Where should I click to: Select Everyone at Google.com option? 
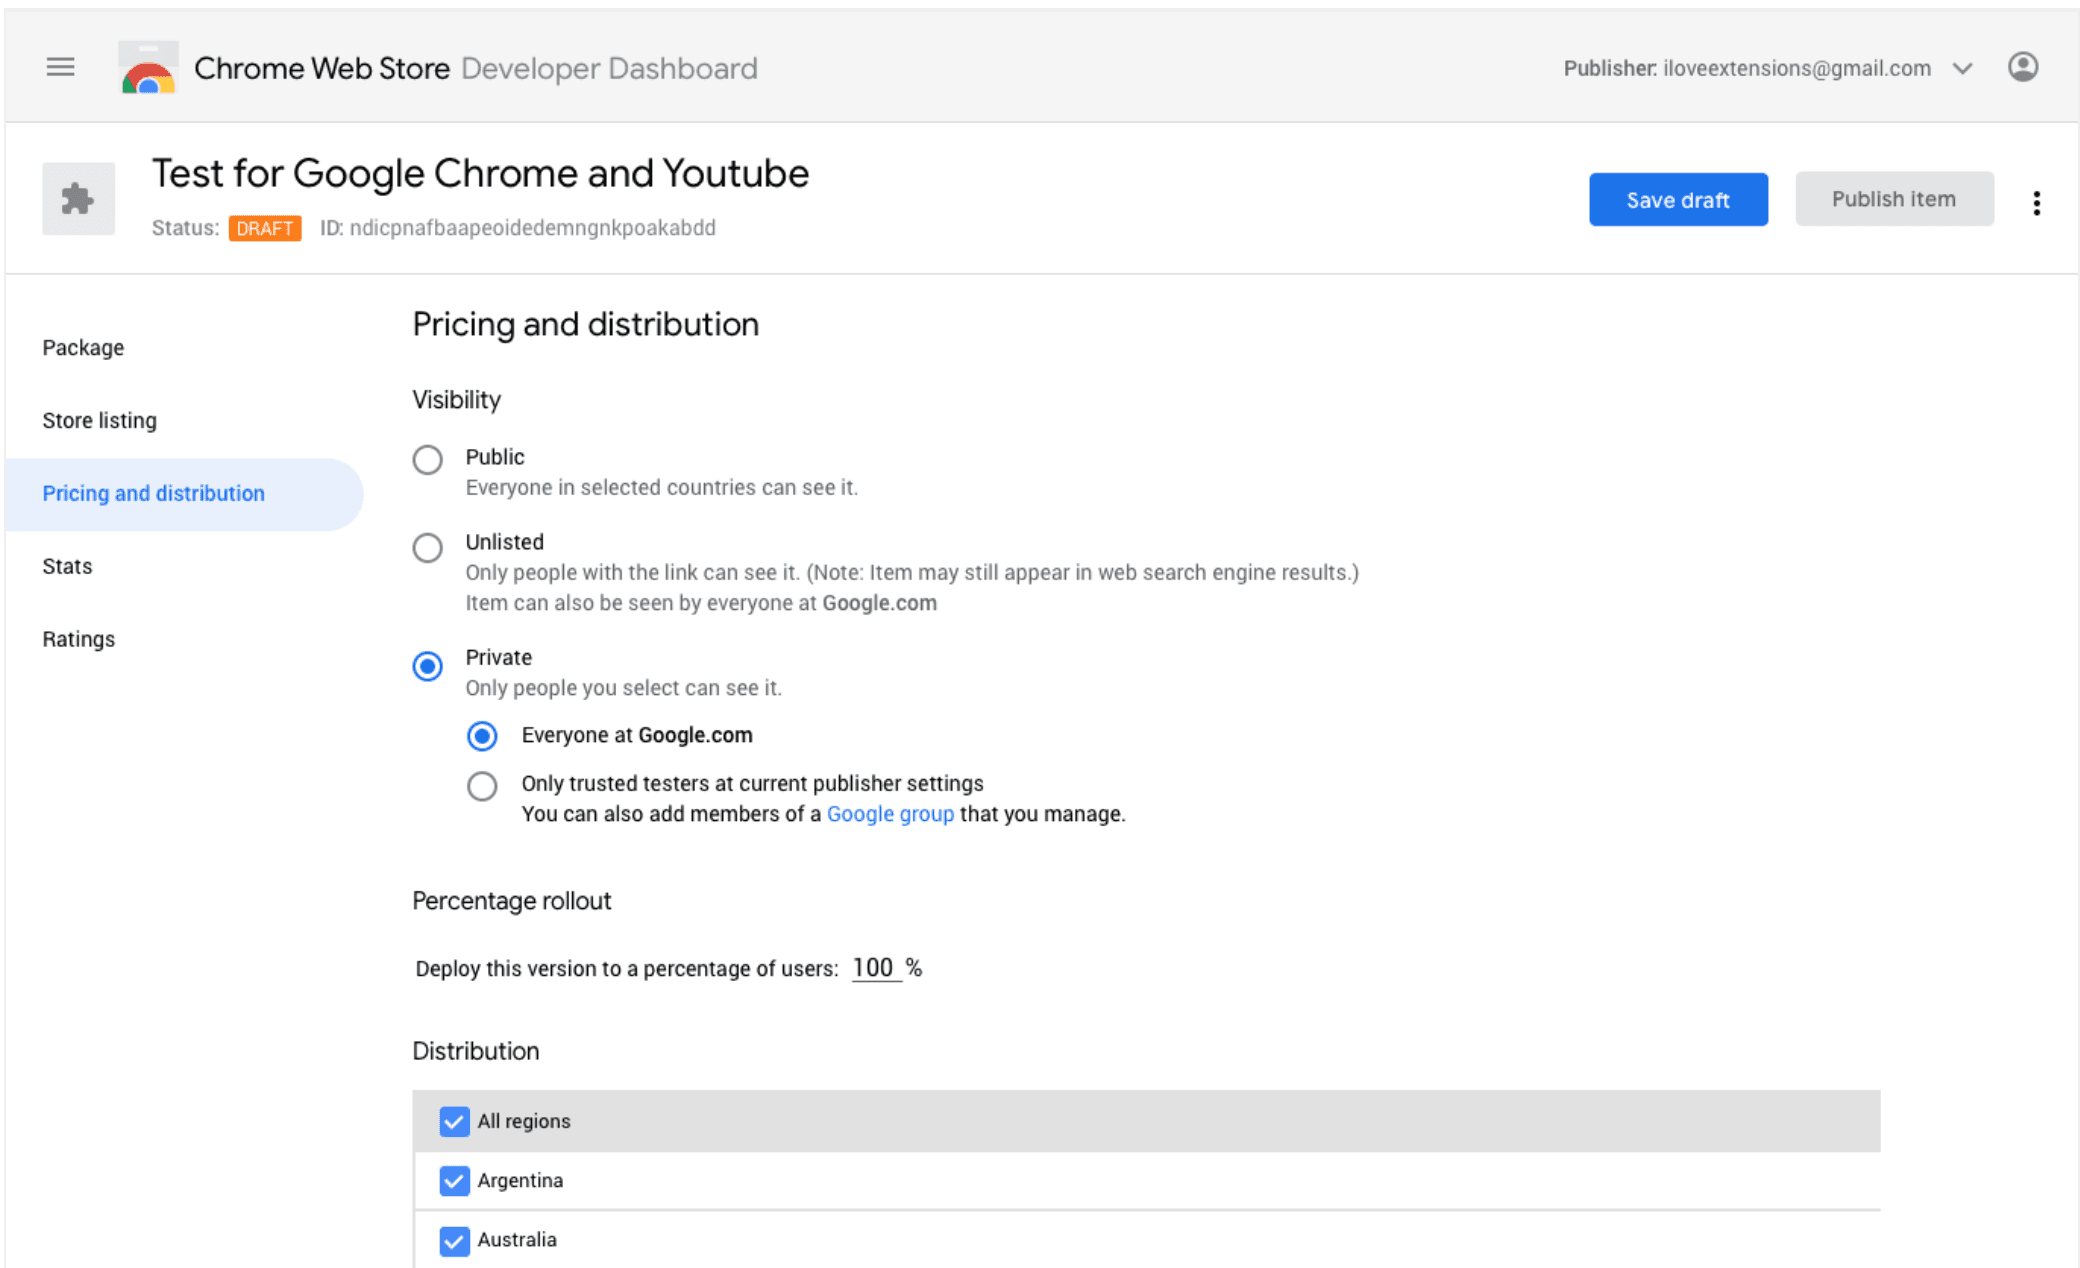click(482, 736)
